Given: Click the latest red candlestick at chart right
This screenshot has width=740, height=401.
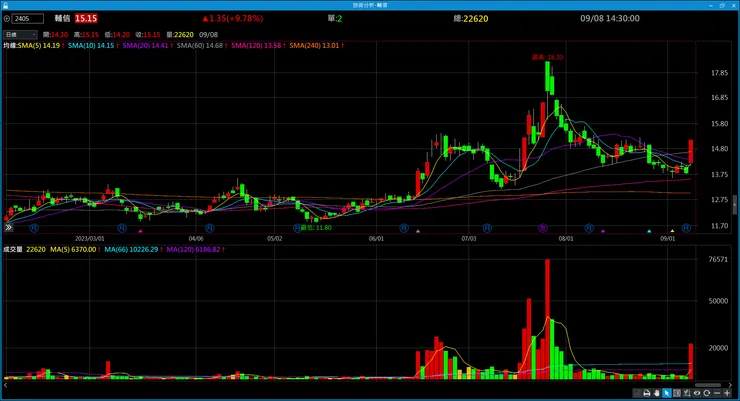Looking at the screenshot, I should click(x=690, y=152).
